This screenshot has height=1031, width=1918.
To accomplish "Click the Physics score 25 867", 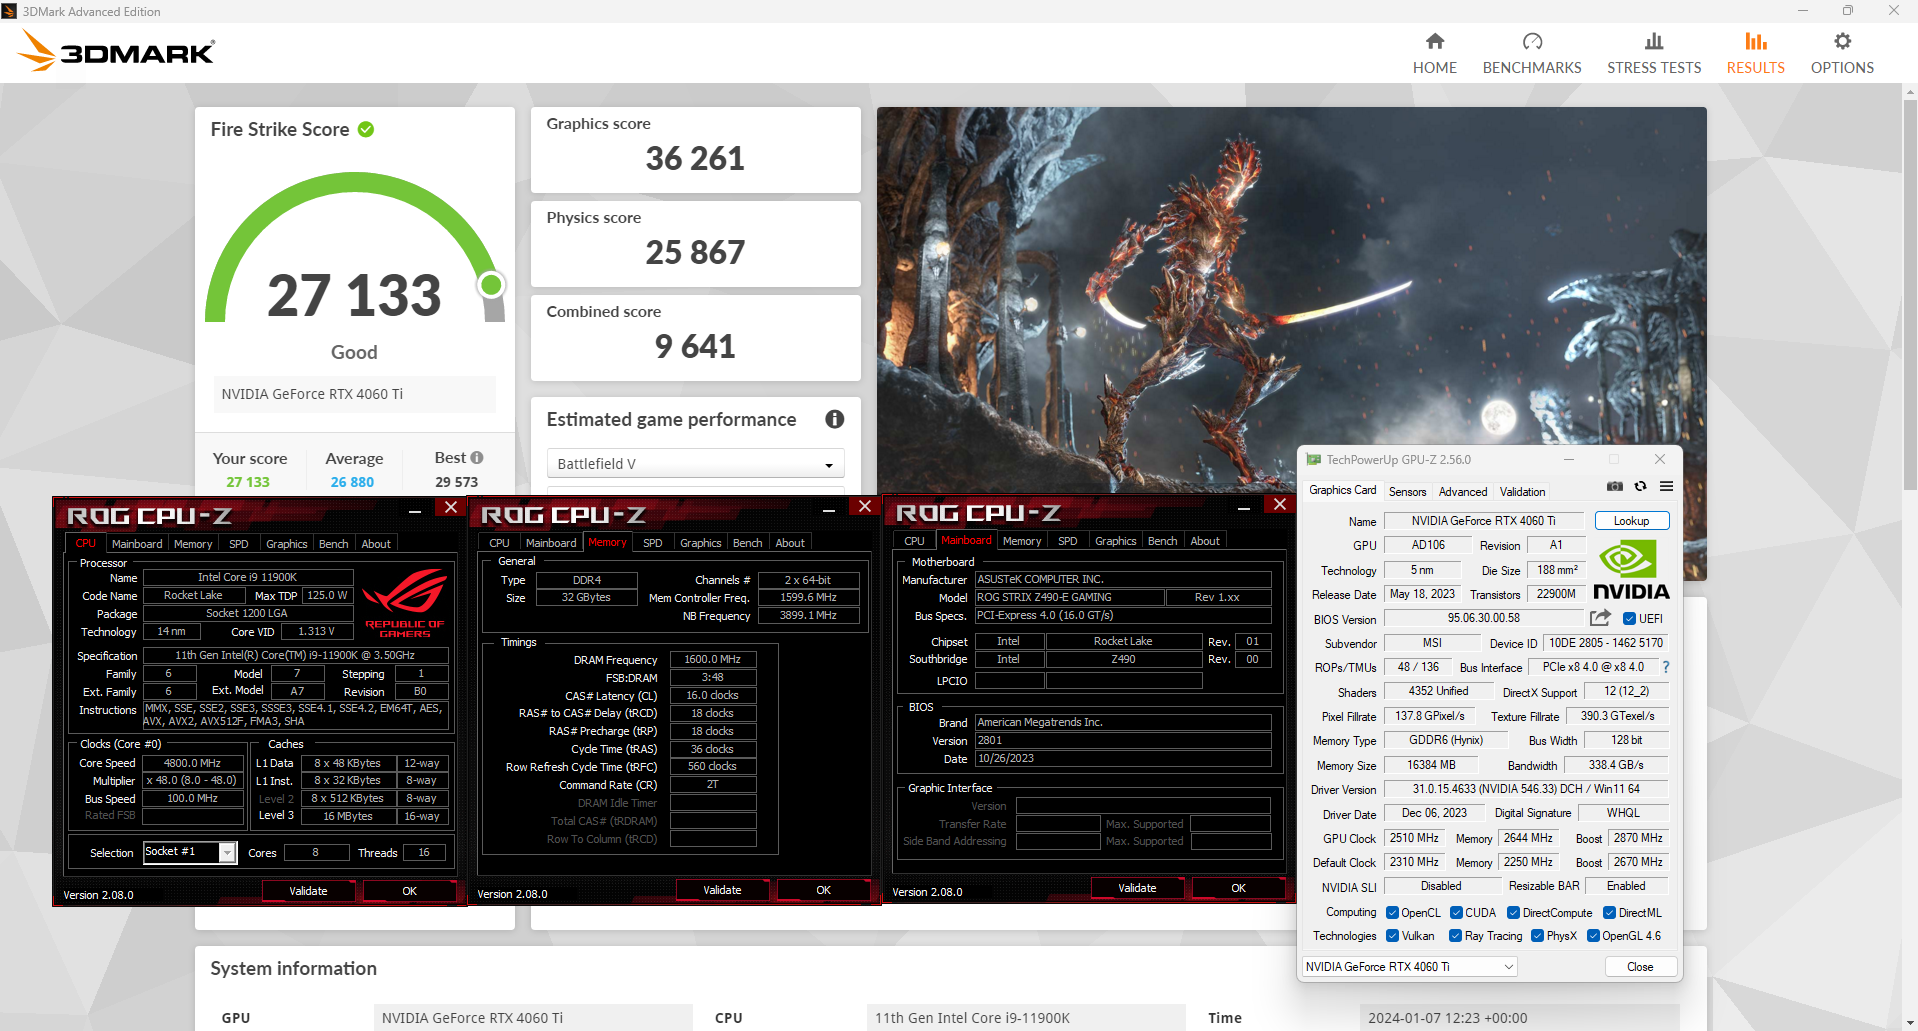I will [x=695, y=252].
